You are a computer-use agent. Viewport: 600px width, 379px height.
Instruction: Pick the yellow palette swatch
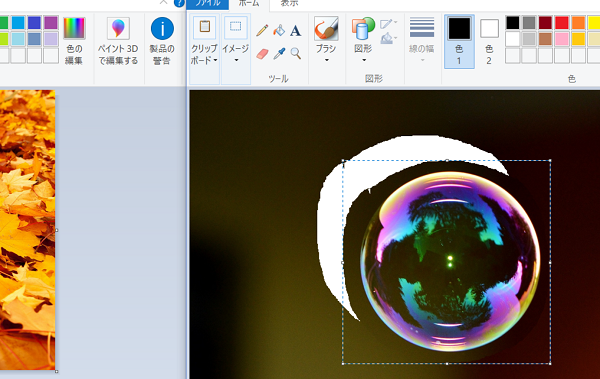(x=594, y=23)
